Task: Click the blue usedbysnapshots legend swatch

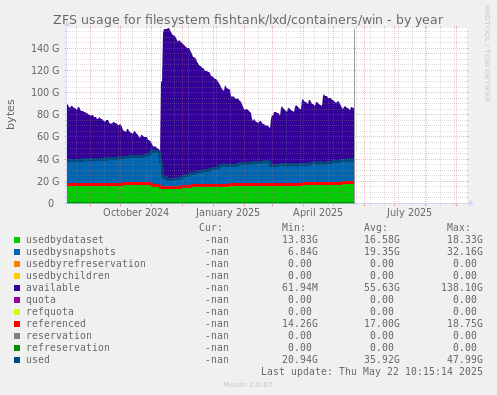Action: (17, 252)
